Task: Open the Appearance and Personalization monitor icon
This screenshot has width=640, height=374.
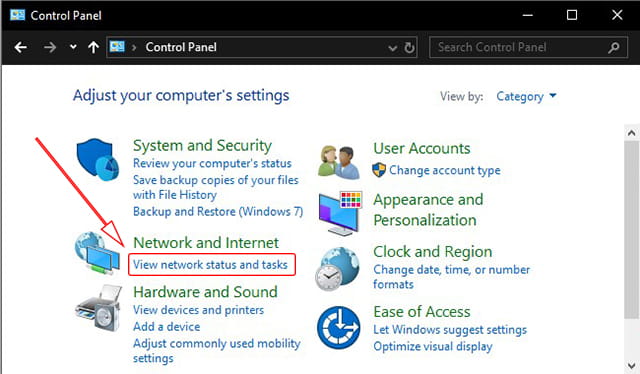Action: 340,213
